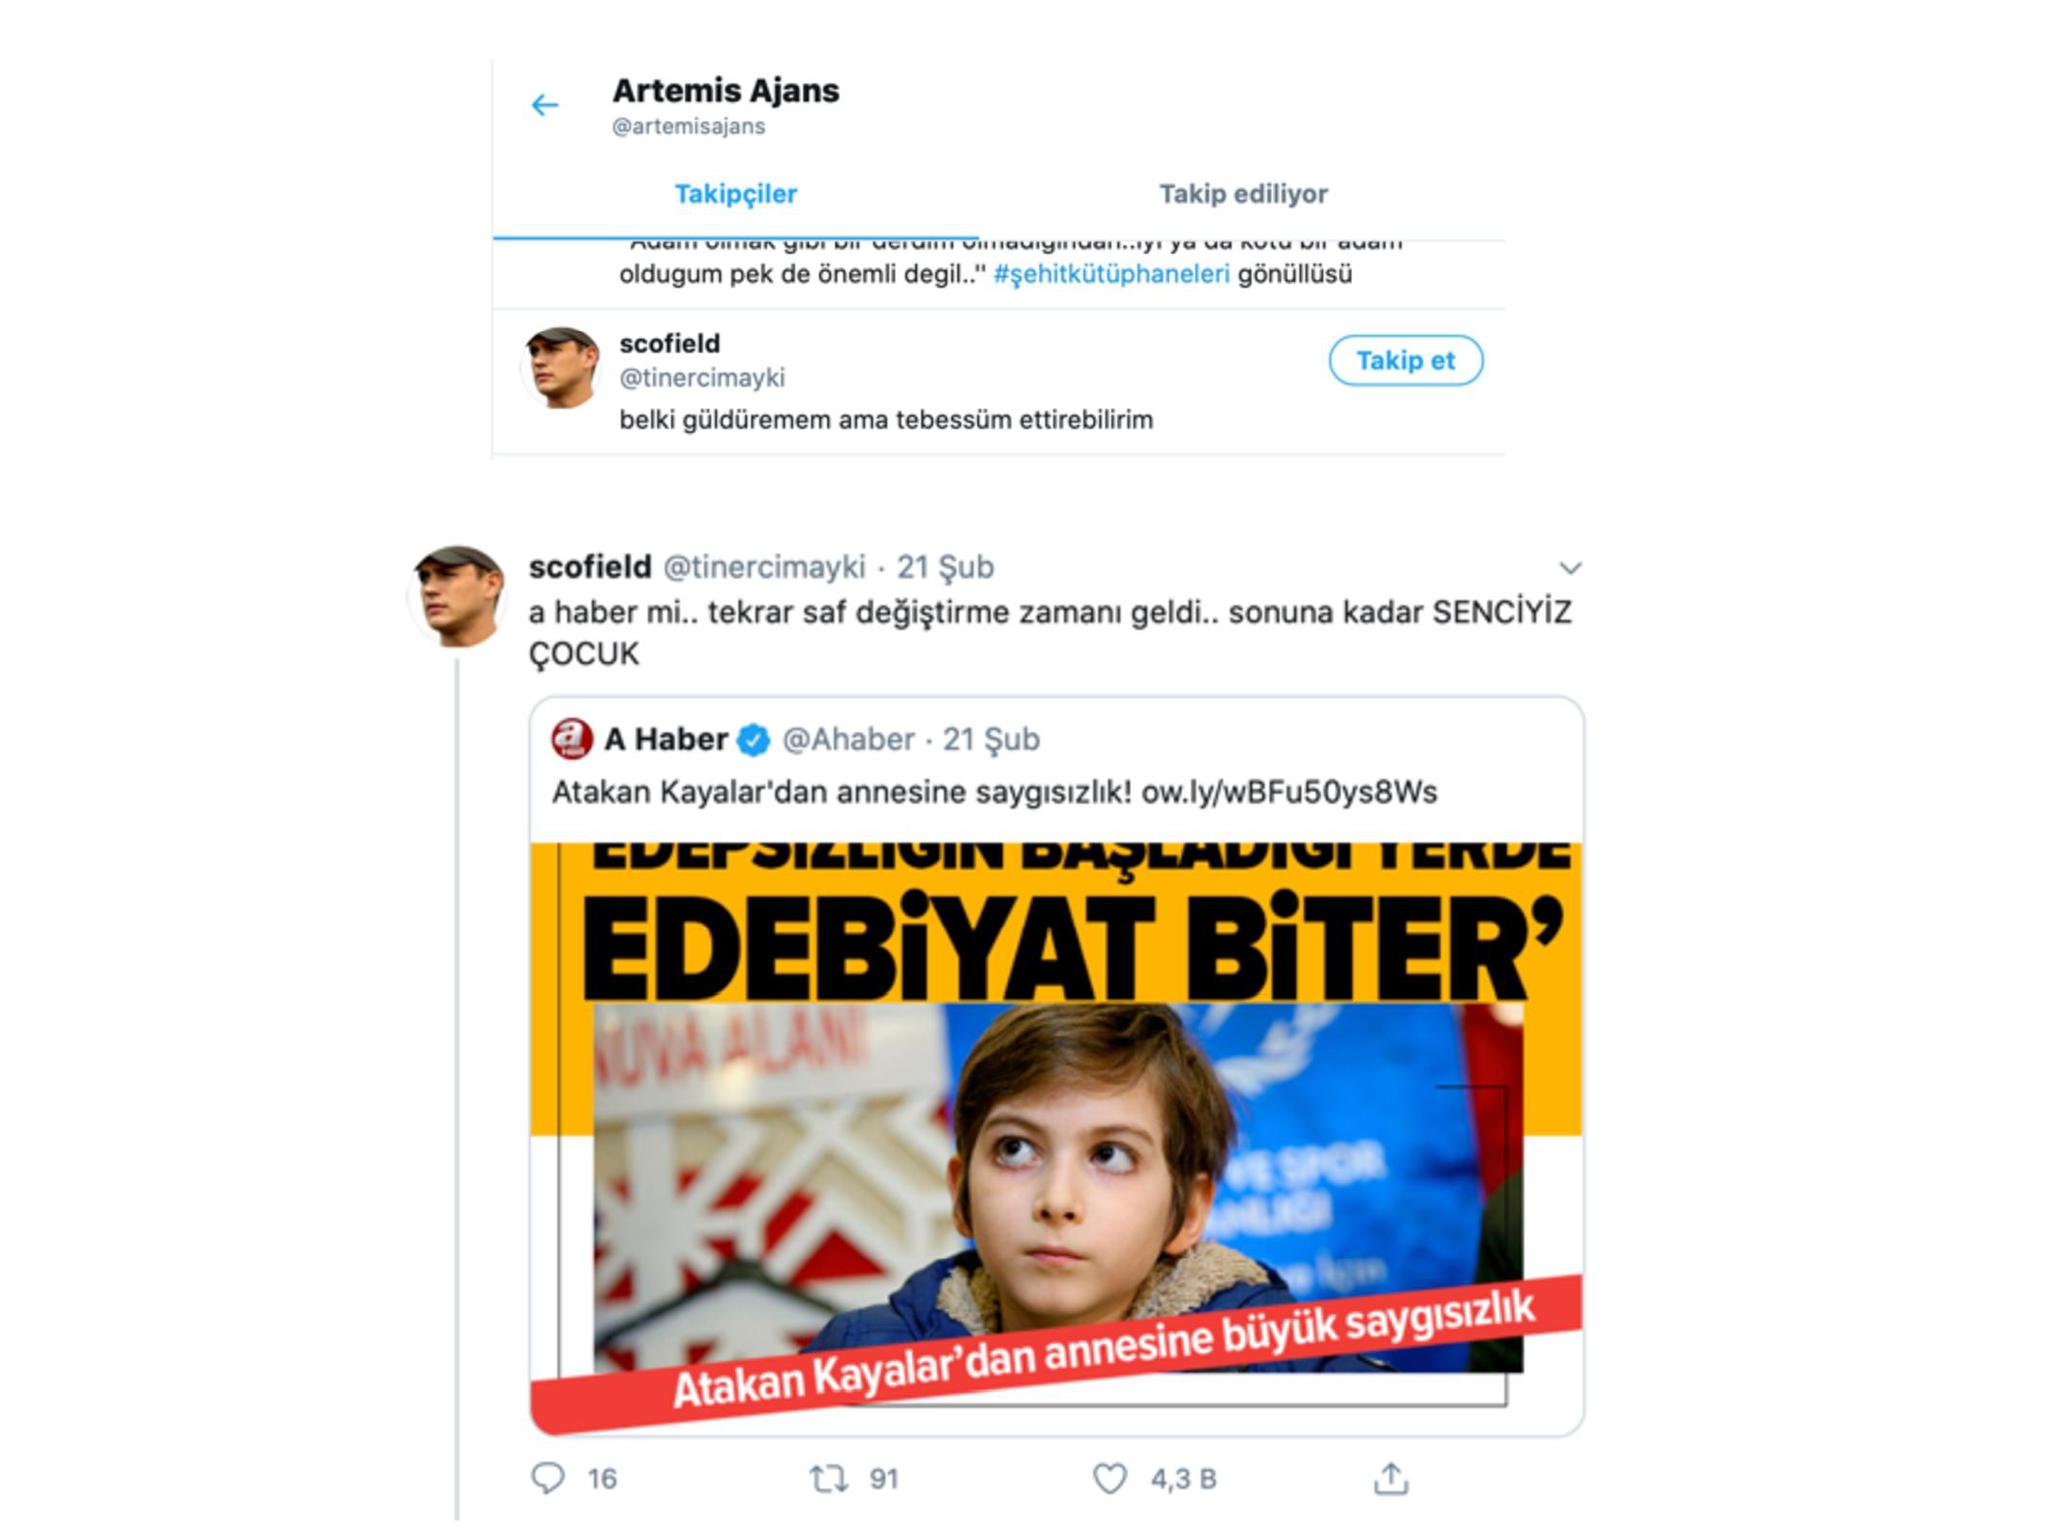Like the tweet with the heart icon
This screenshot has width=2048, height=1536.
[x=1110, y=1478]
